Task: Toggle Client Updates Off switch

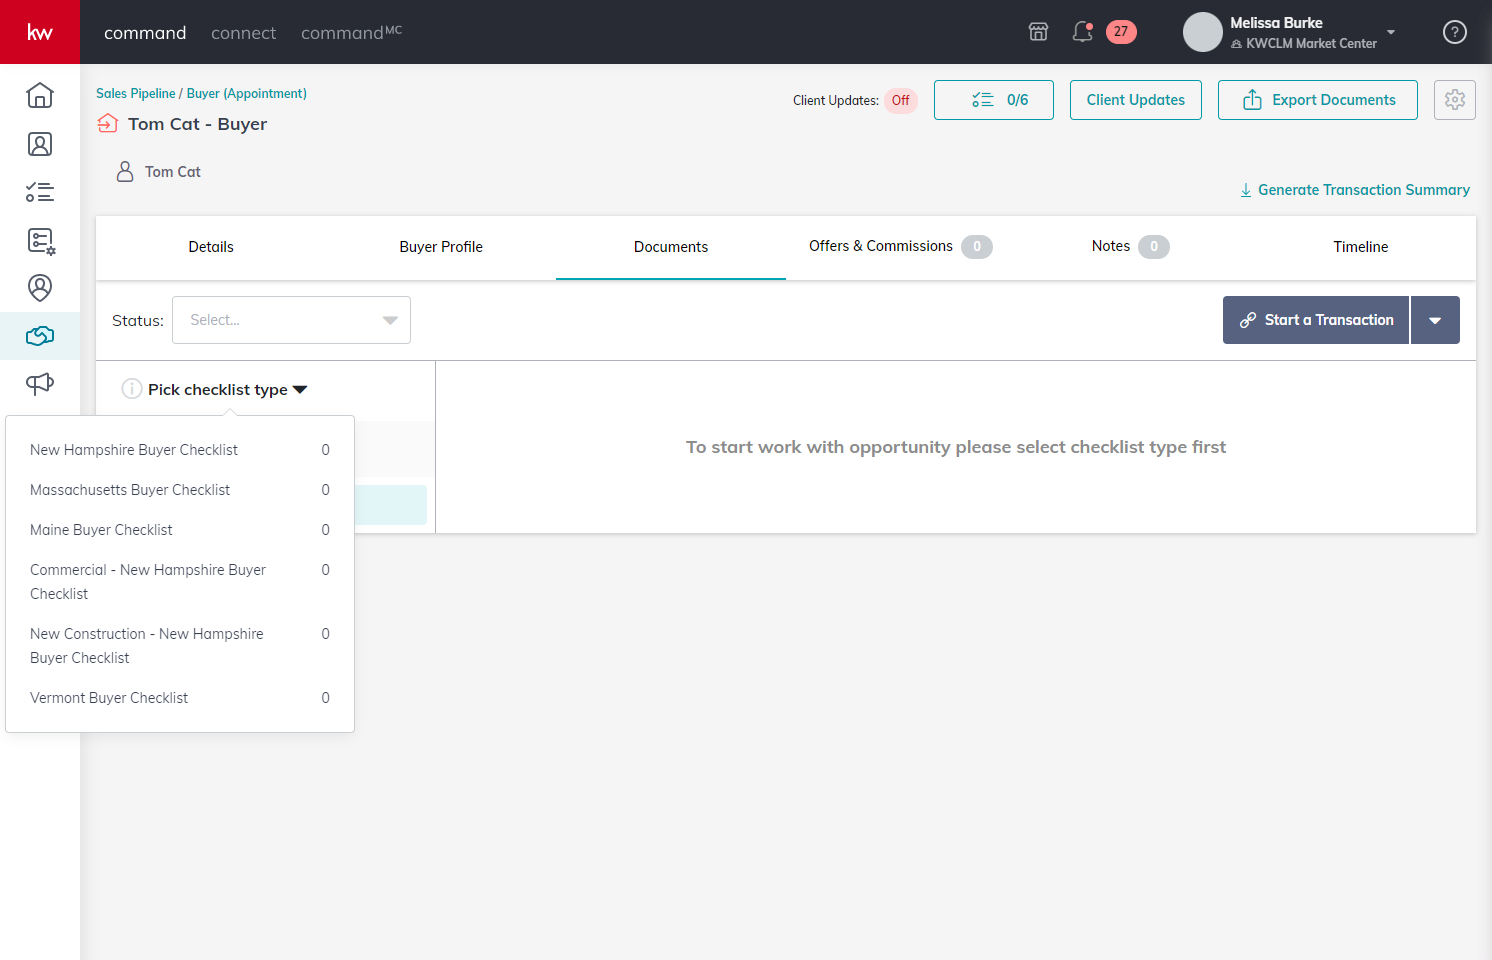Action: [900, 100]
